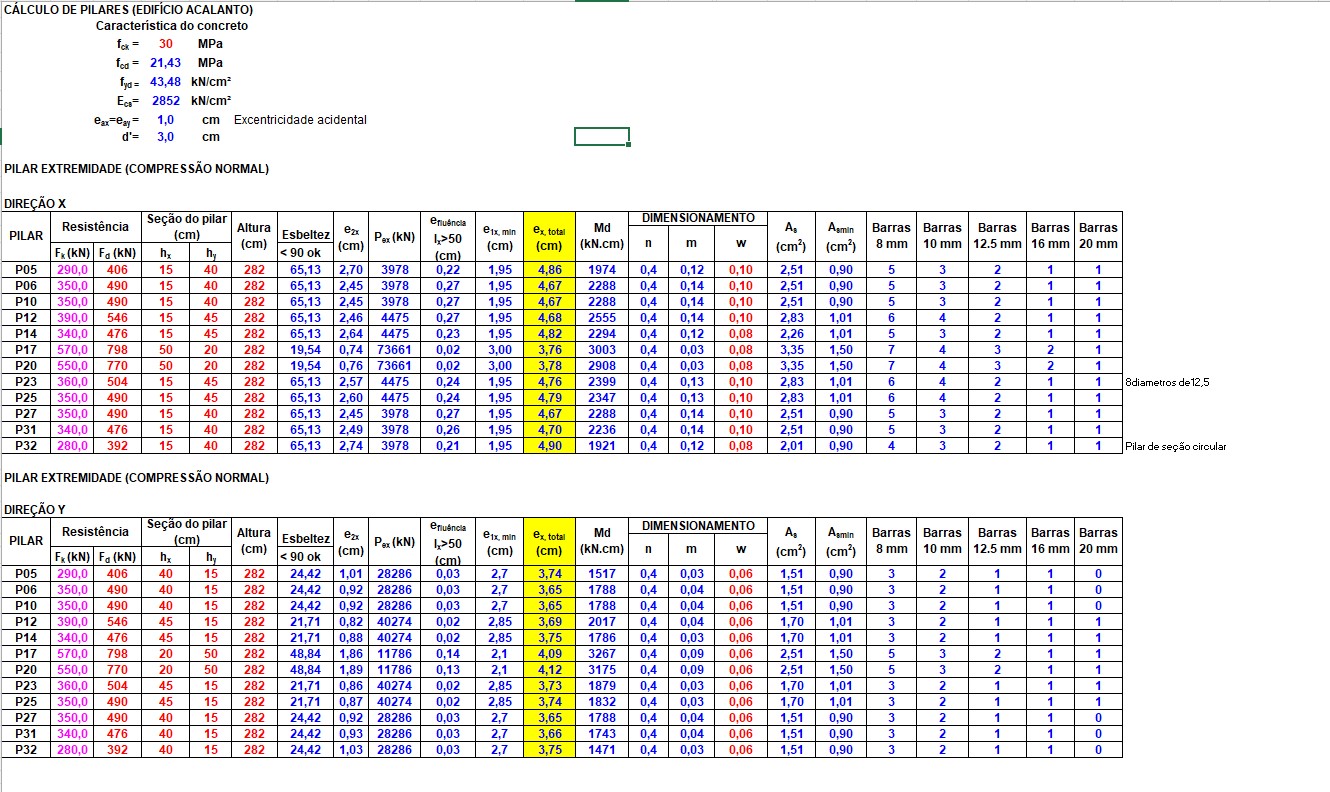This screenshot has height=792, width=1330.
Task: Select the e2x value 1,89 in Direção Y table
Action: coord(351,670)
